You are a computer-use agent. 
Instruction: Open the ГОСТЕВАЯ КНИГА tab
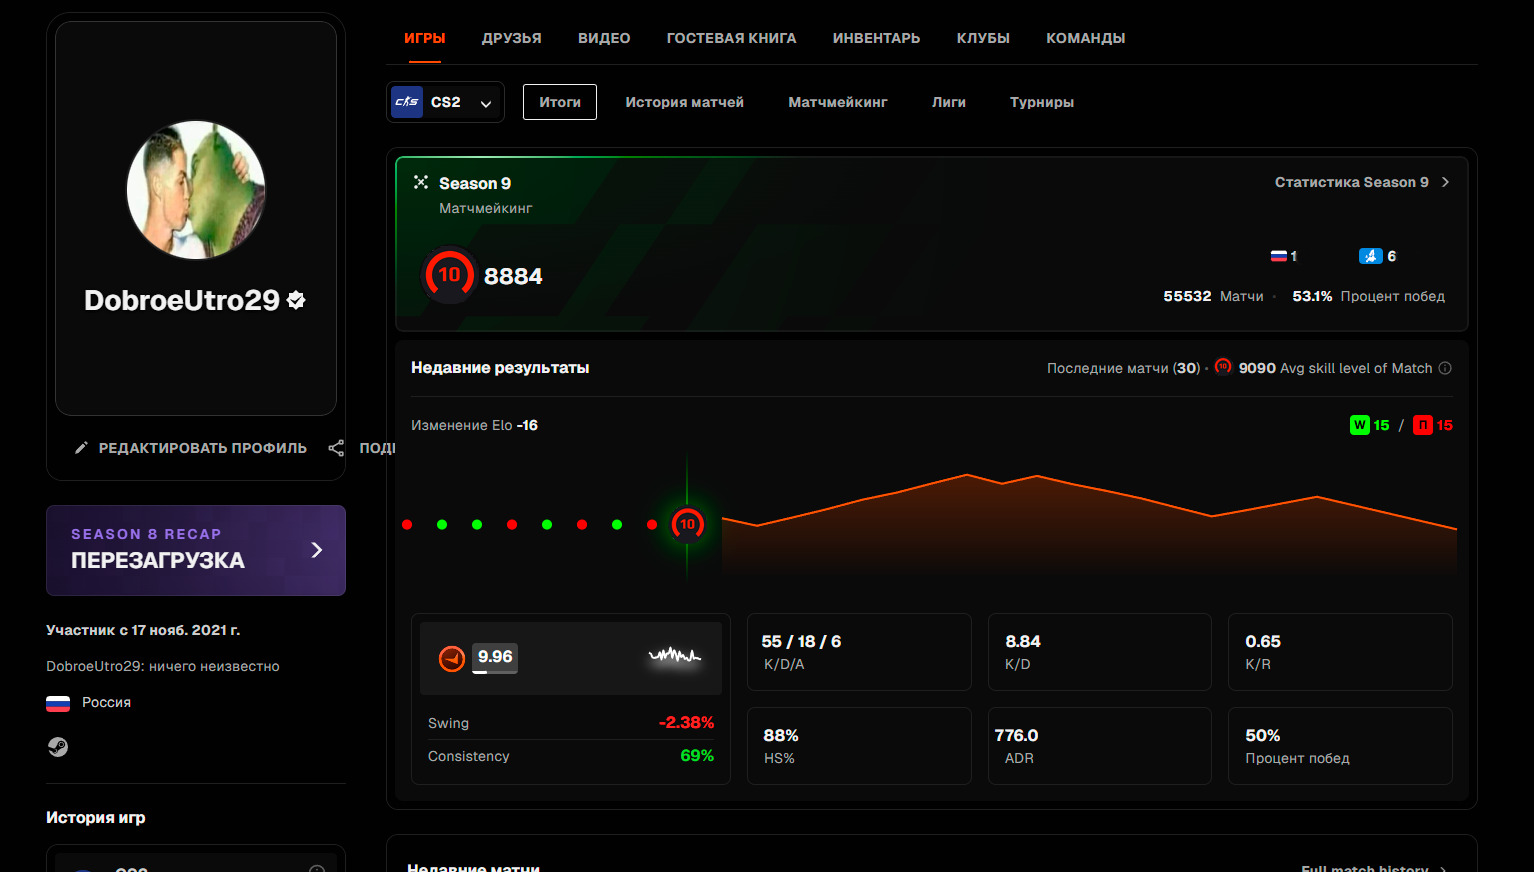click(x=732, y=38)
